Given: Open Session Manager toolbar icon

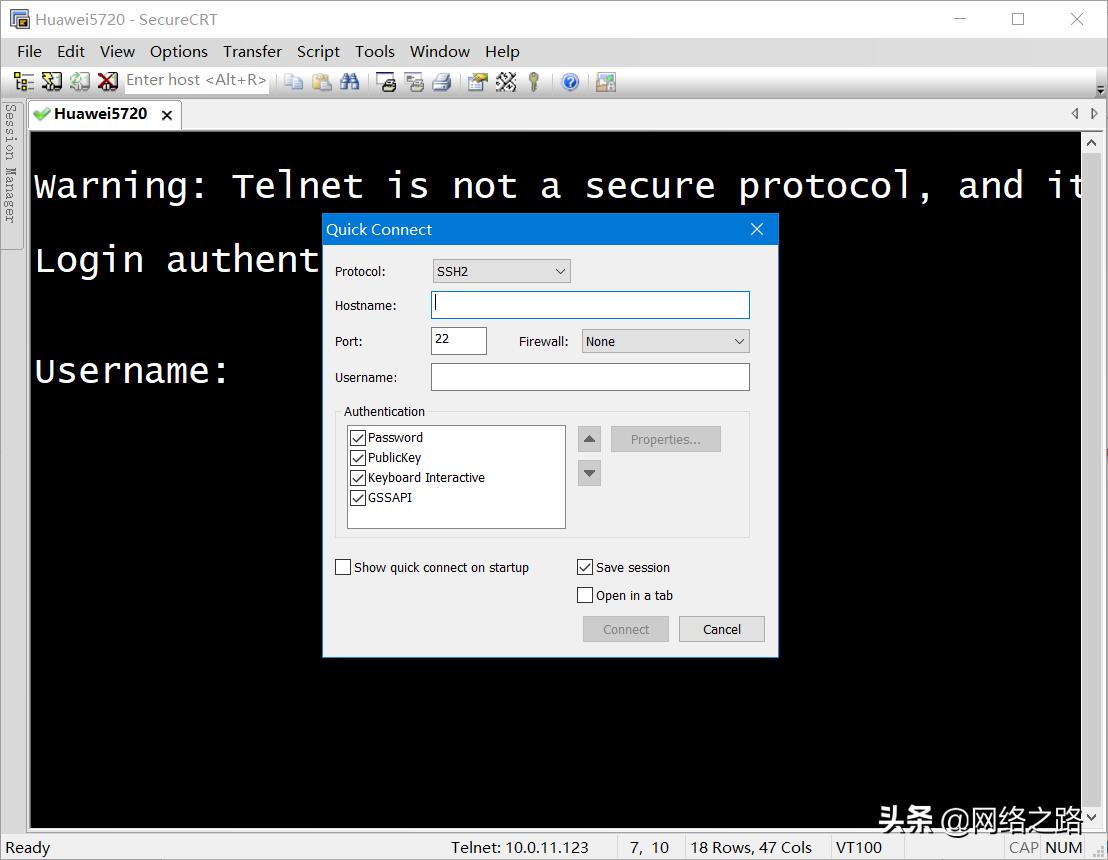Looking at the screenshot, I should (23, 82).
